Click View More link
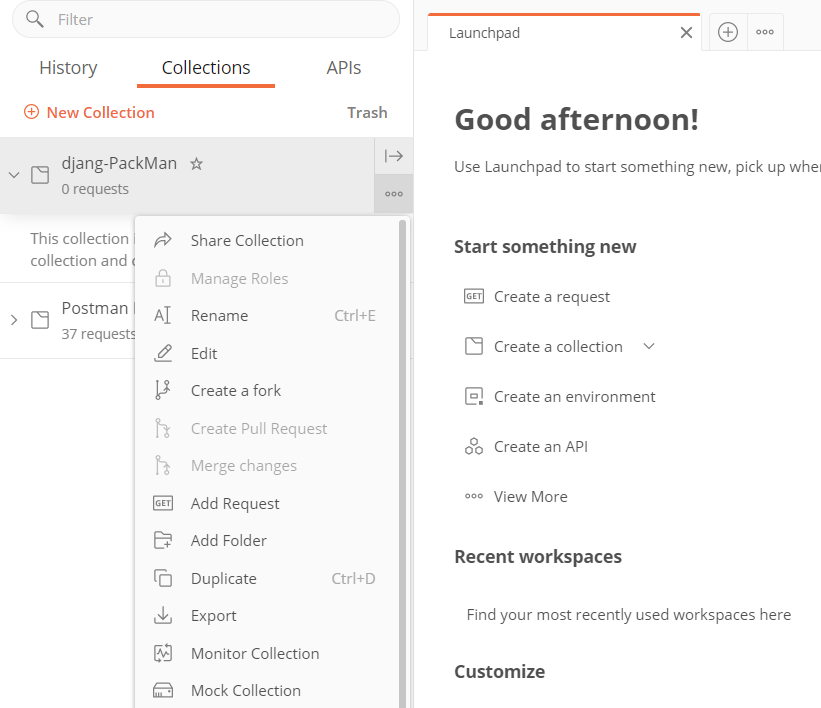821x708 pixels. pyautogui.click(x=530, y=496)
